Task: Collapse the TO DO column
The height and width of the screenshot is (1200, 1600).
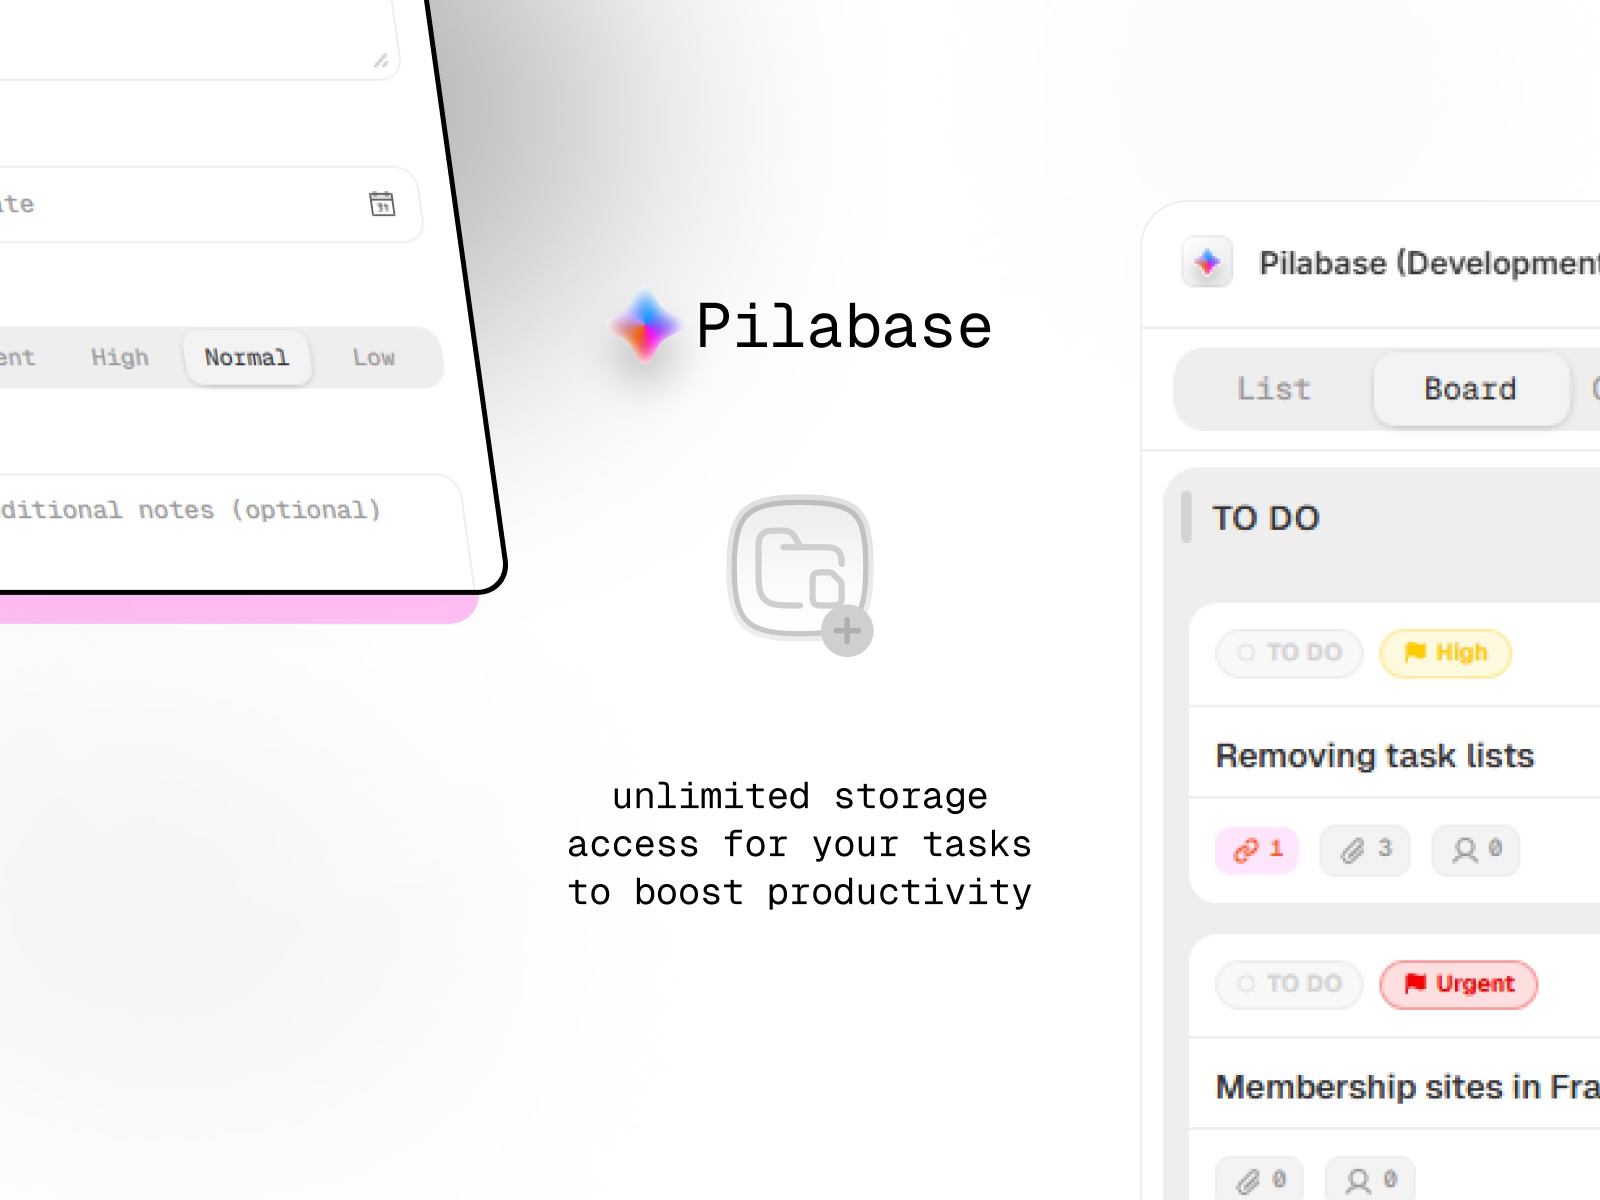Action: tap(1186, 518)
